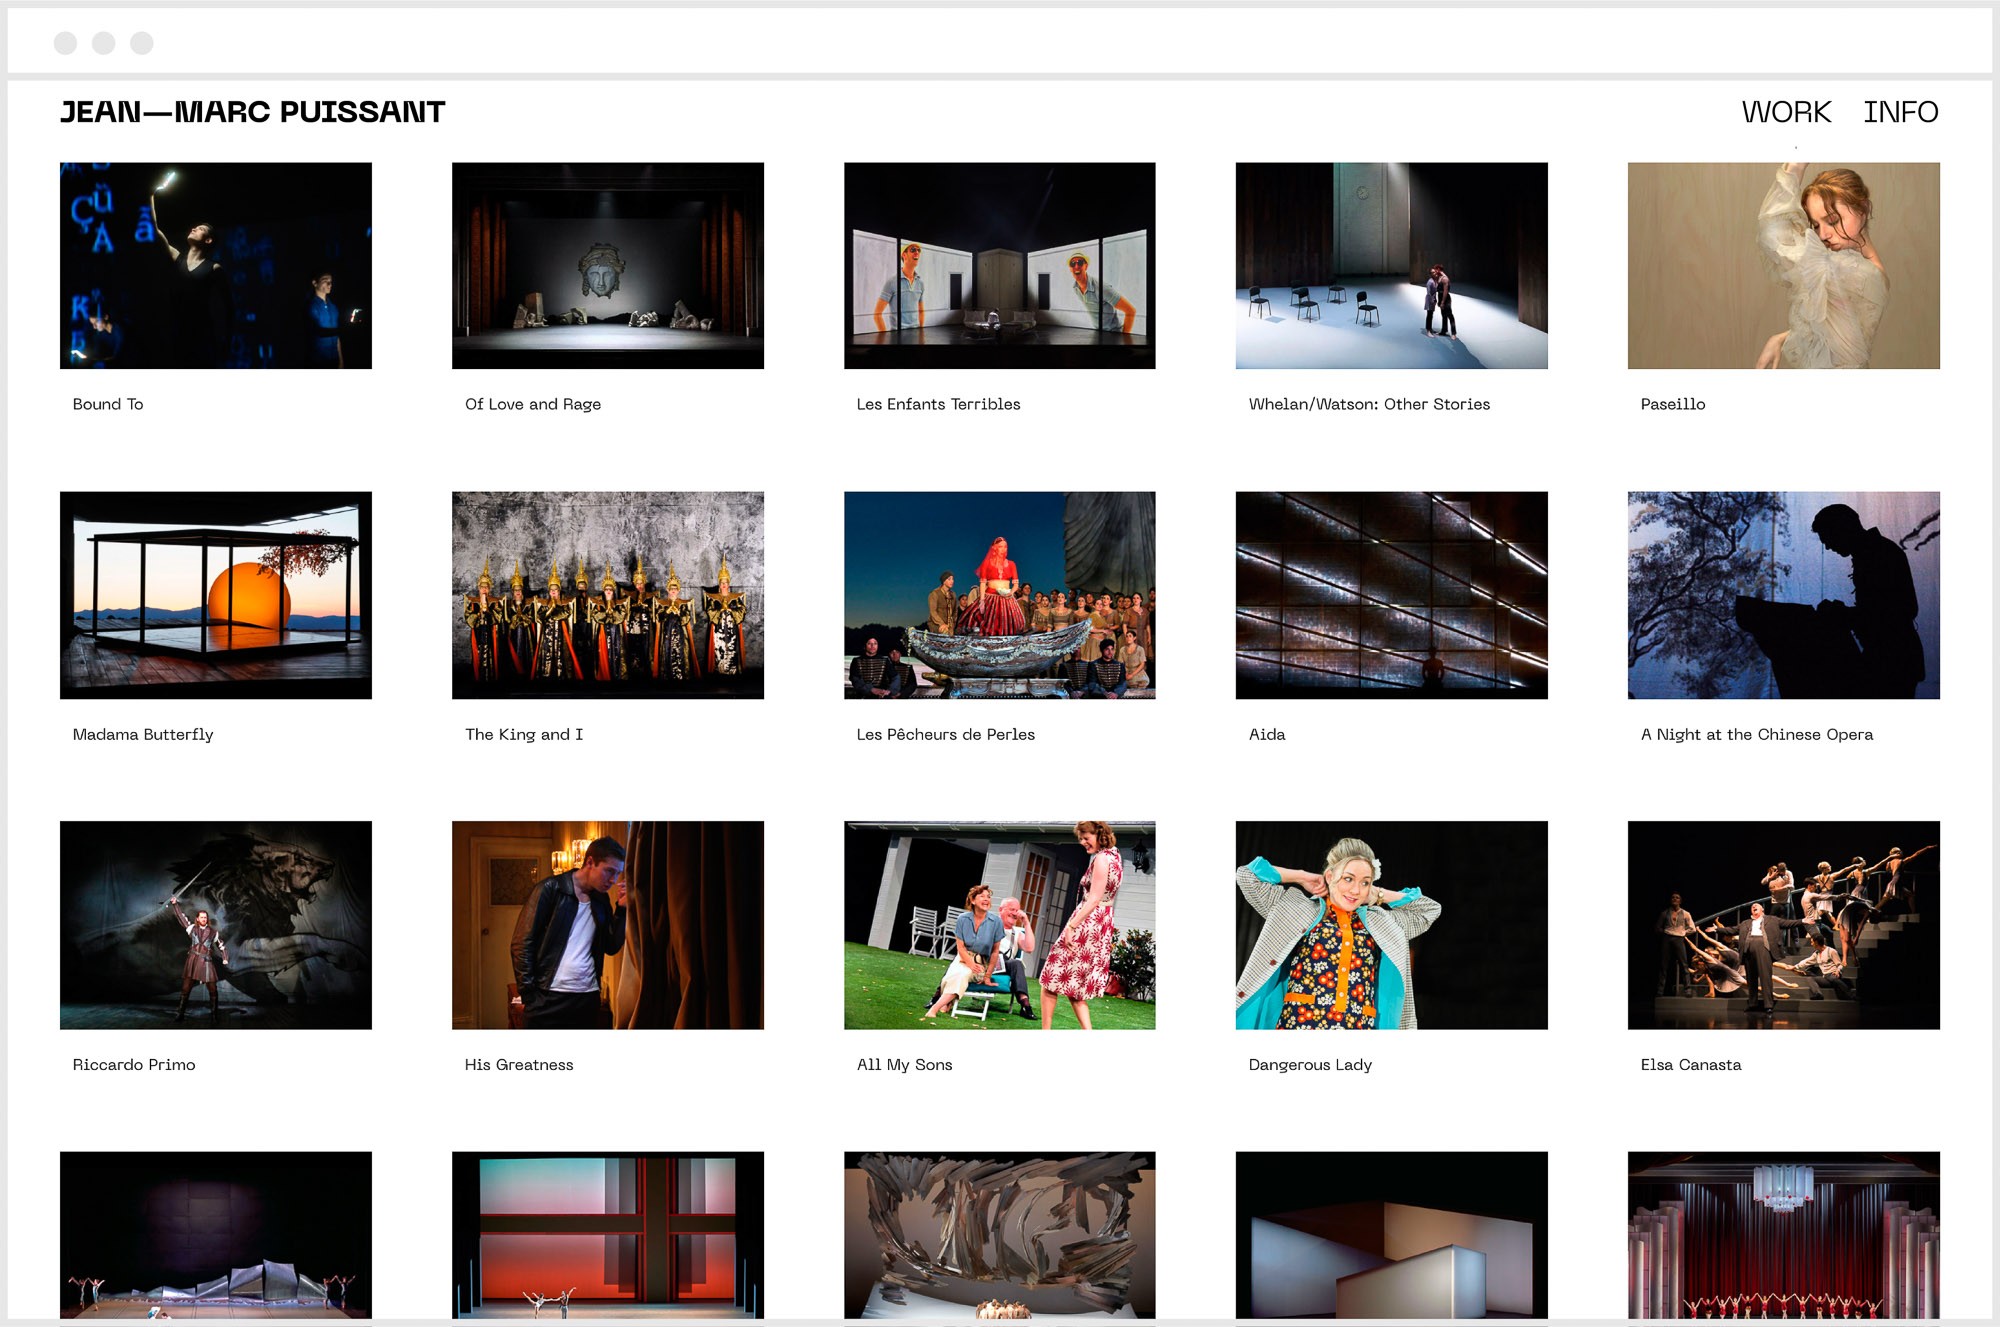Click the Bound To caption
The width and height of the screenshot is (2000, 1327).
coord(108,404)
